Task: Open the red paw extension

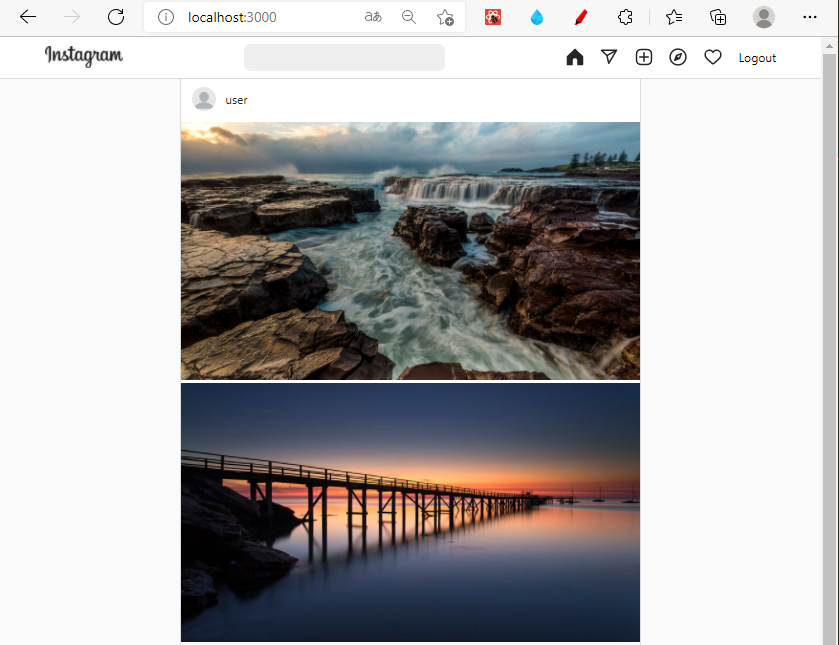Action: (x=493, y=17)
